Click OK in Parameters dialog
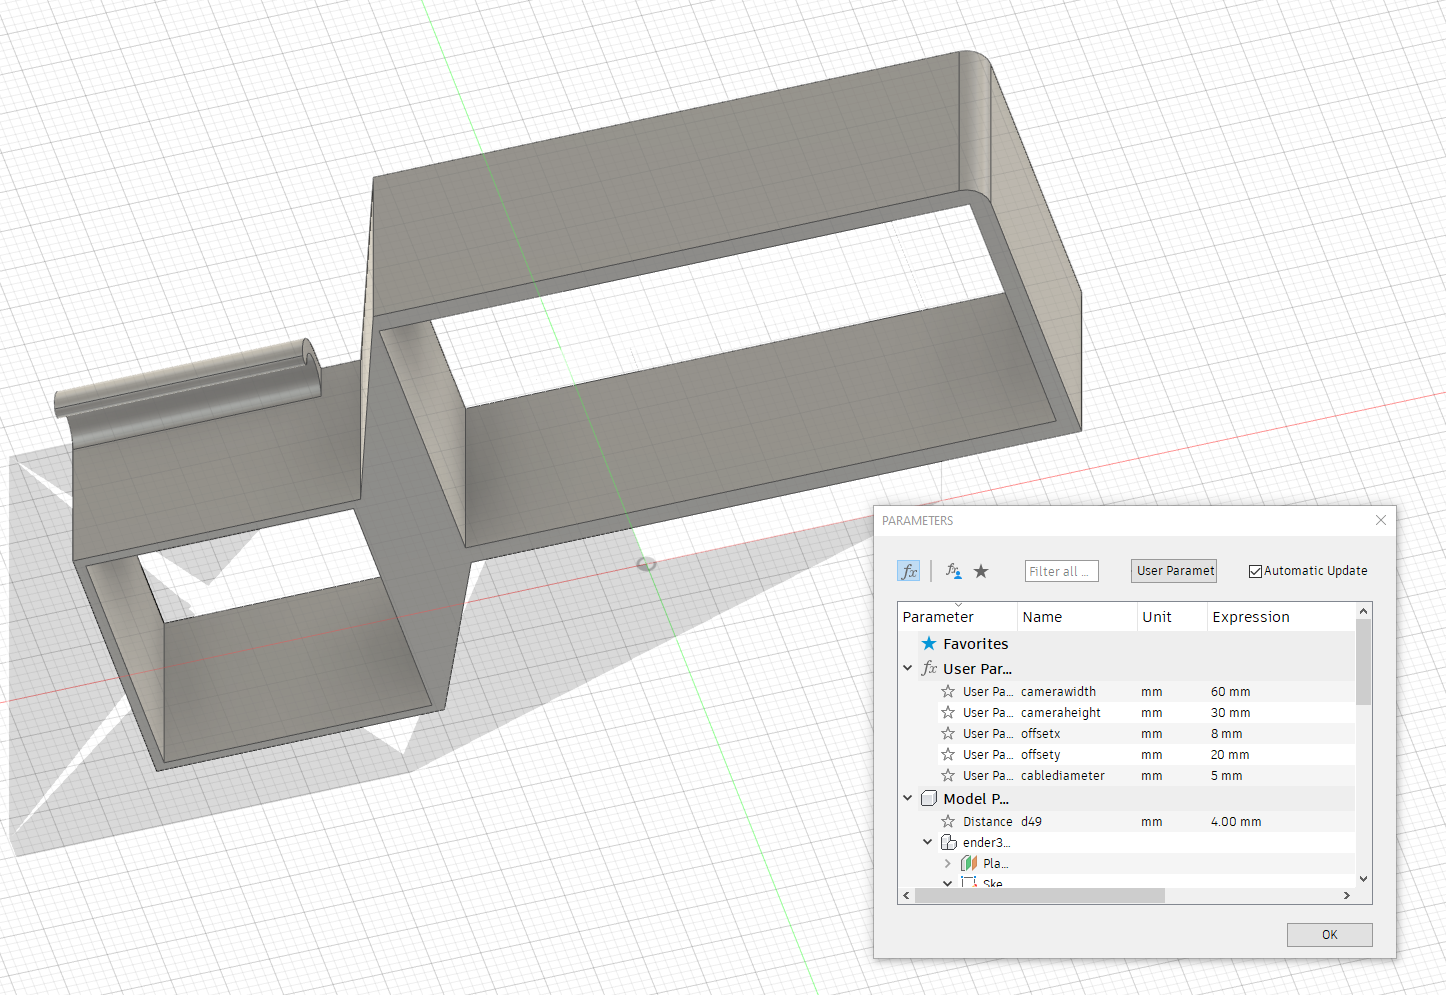 [1329, 935]
